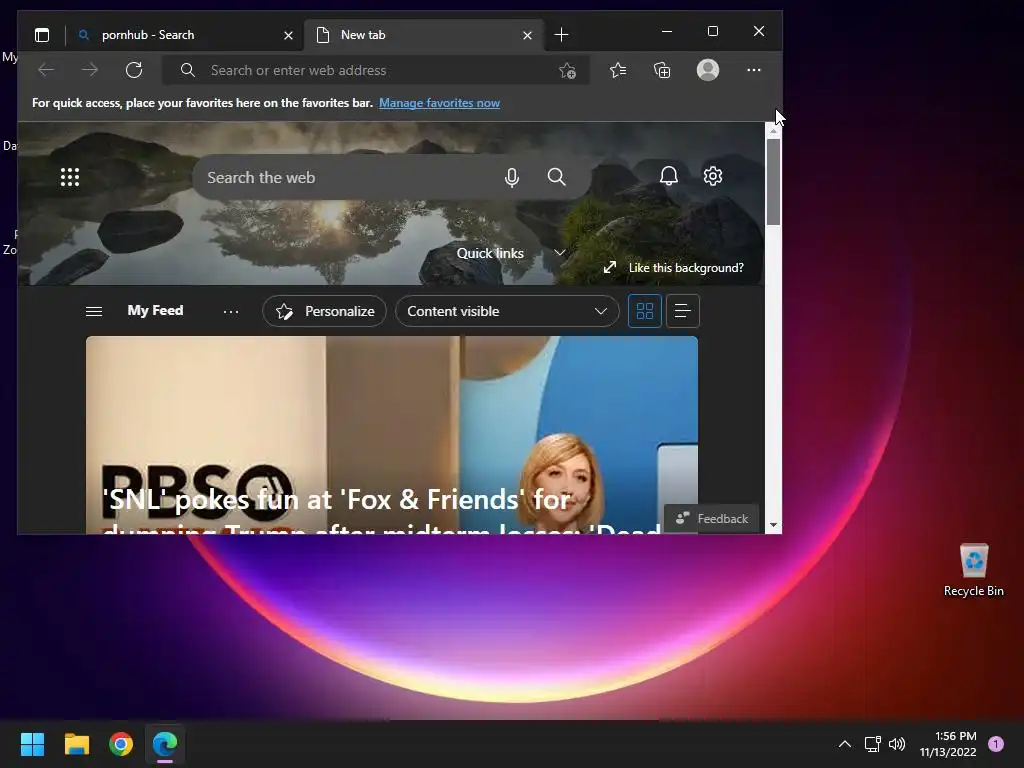The width and height of the screenshot is (1024, 768).
Task: Click Like this background? link
Action: [x=673, y=268]
